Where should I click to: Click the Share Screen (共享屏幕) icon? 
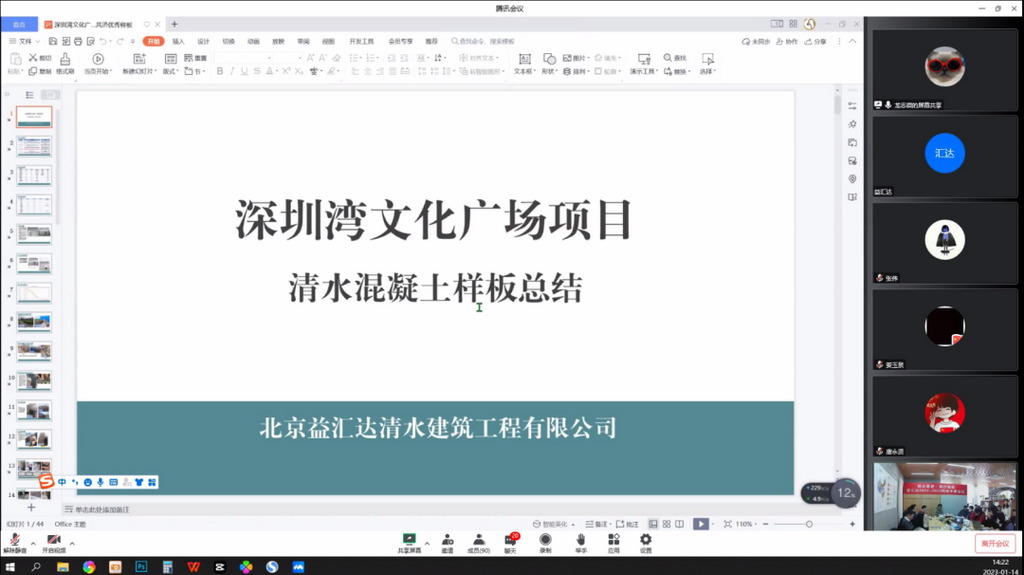click(x=409, y=539)
